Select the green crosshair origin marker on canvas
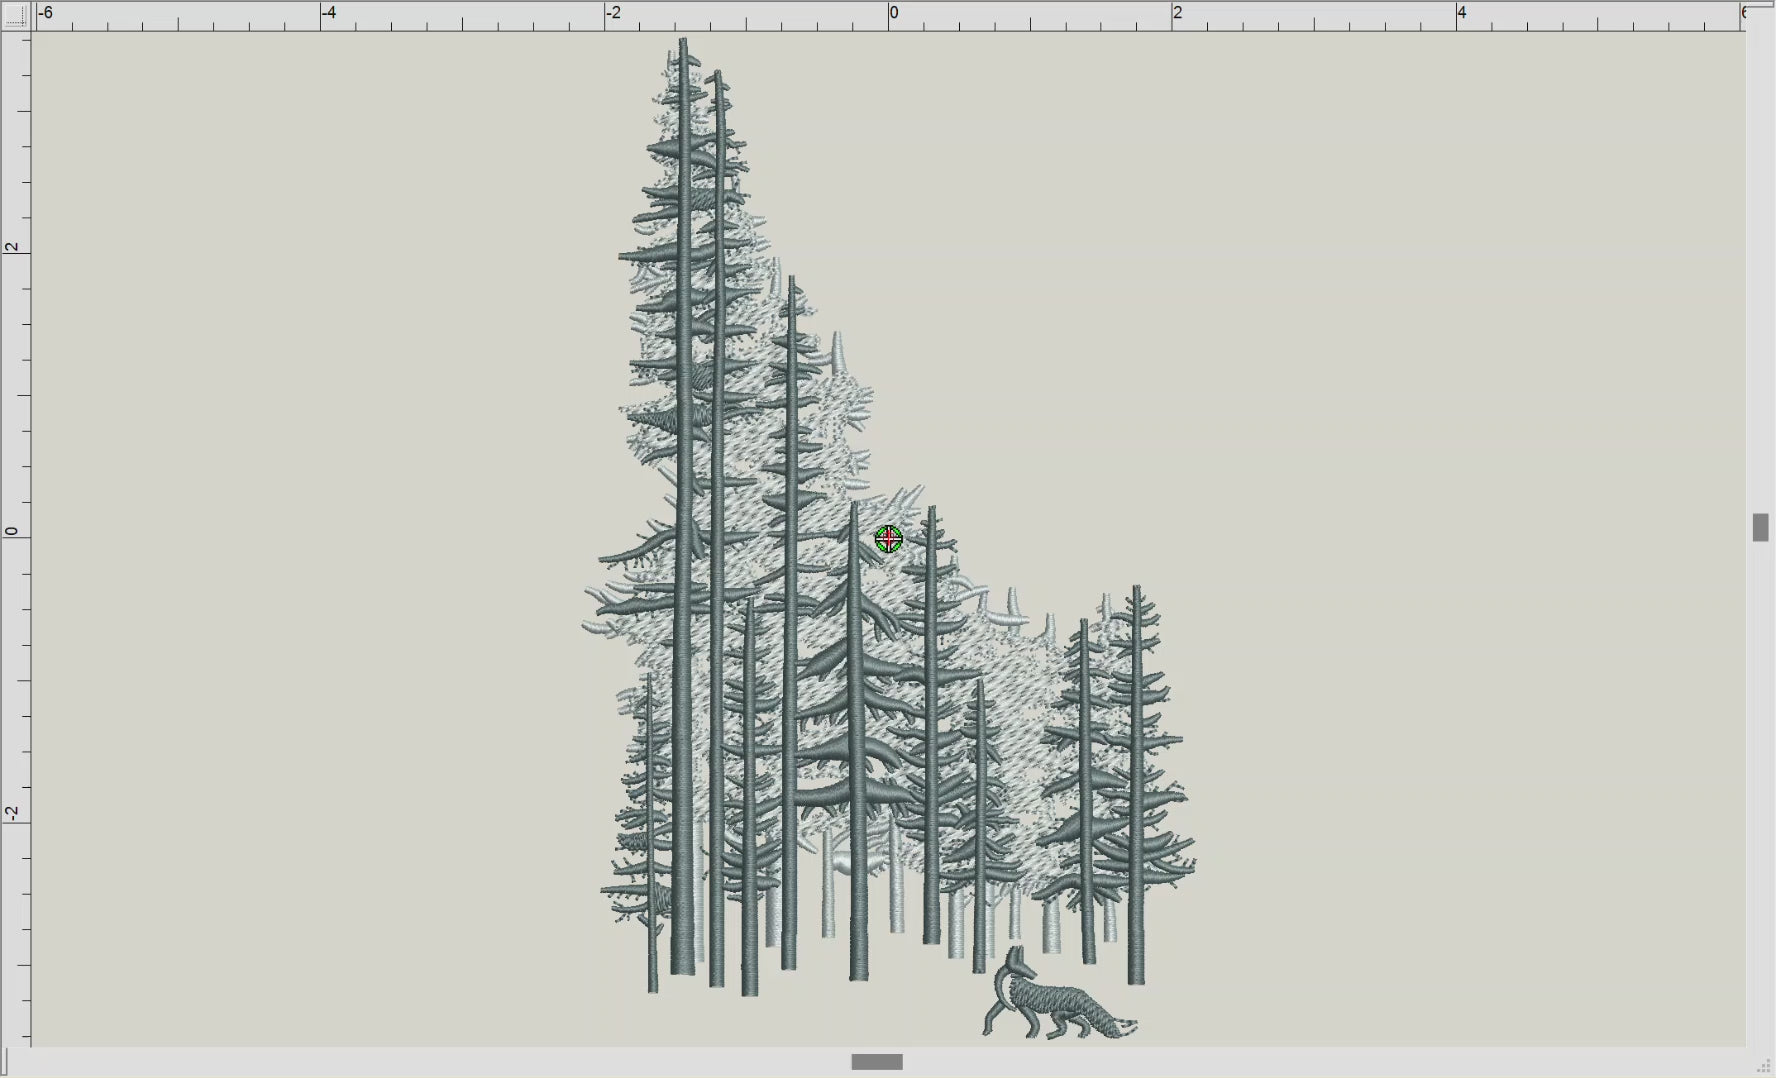The height and width of the screenshot is (1078, 1776). [888, 540]
